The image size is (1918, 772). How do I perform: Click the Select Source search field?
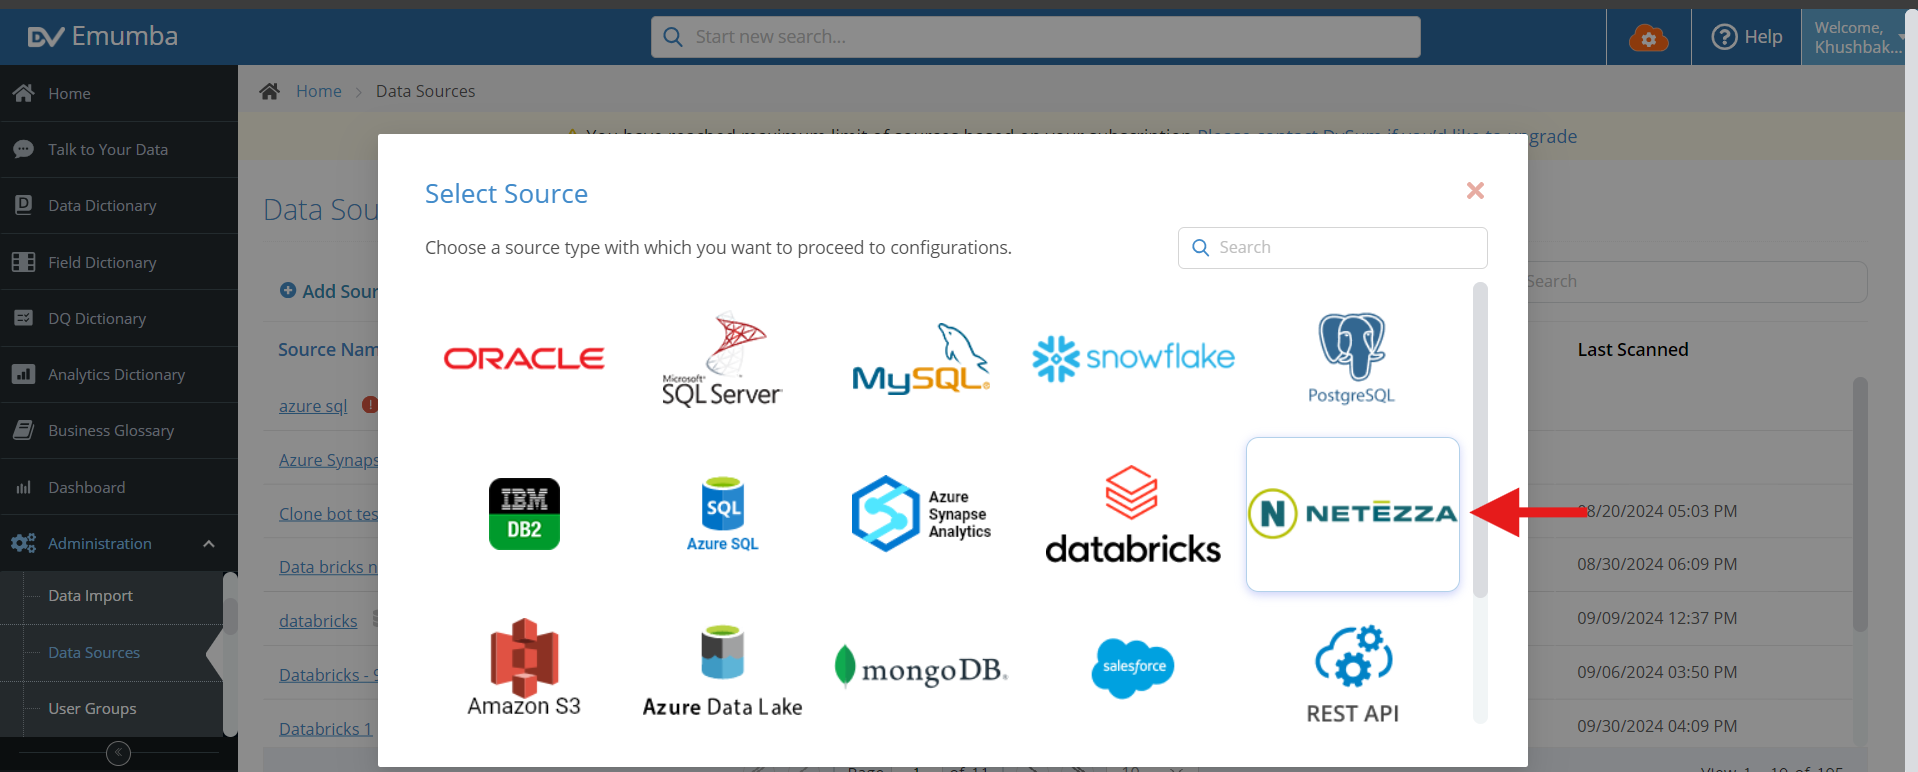[x=1333, y=248]
